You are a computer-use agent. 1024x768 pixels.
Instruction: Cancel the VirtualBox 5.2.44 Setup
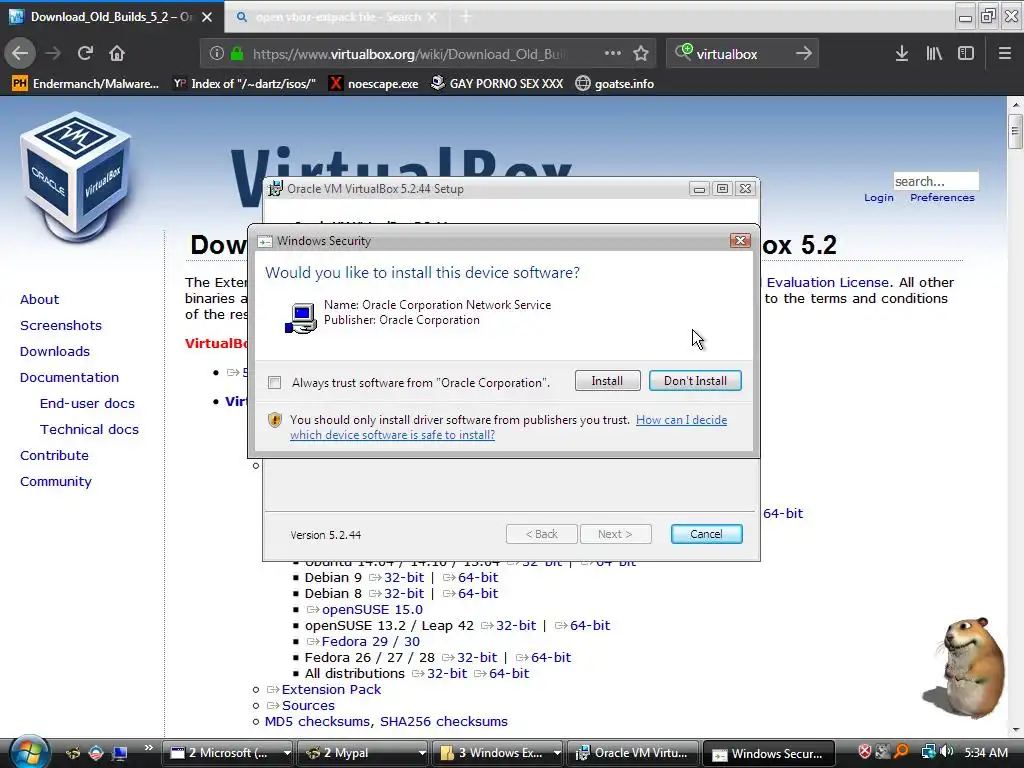coord(707,534)
